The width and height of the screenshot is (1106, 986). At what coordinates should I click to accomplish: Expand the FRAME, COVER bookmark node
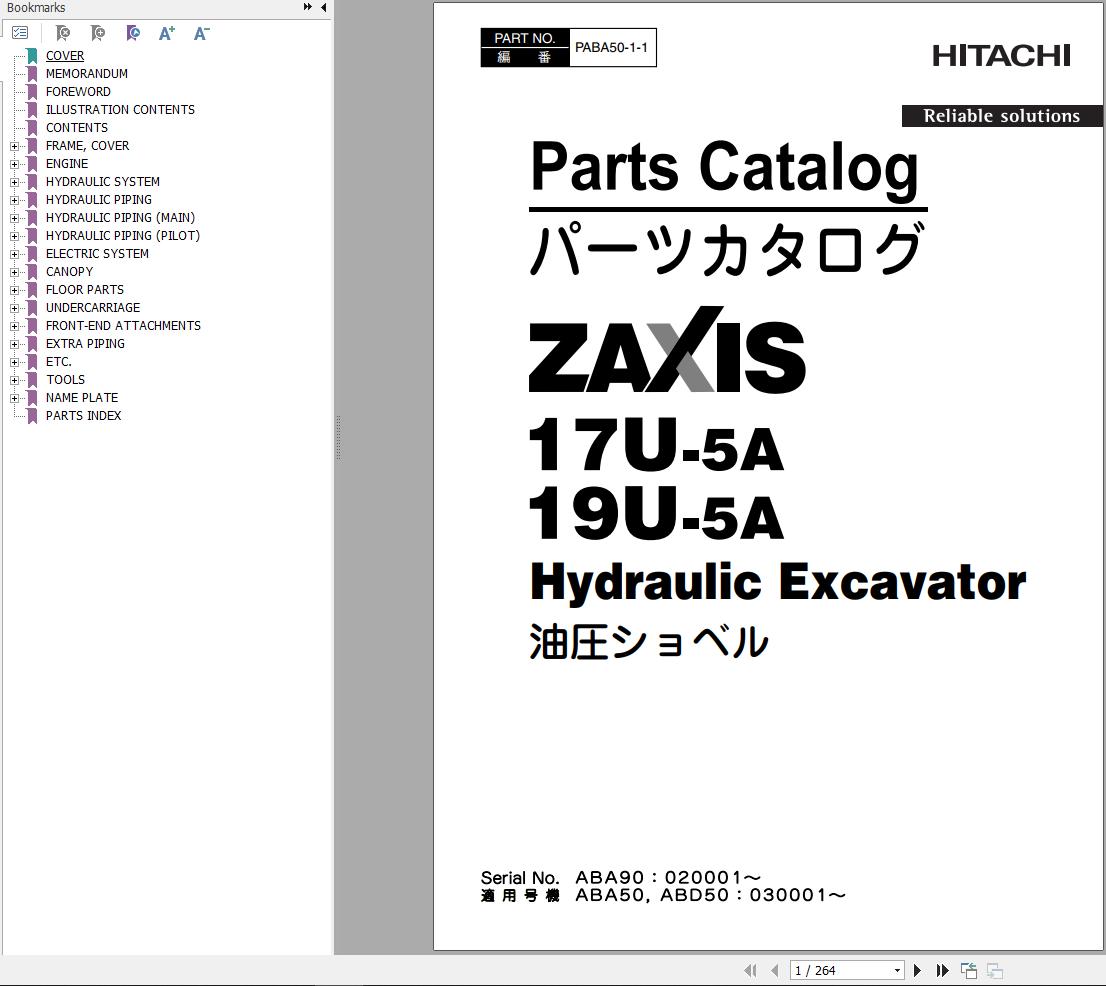pyautogui.click(x=14, y=146)
